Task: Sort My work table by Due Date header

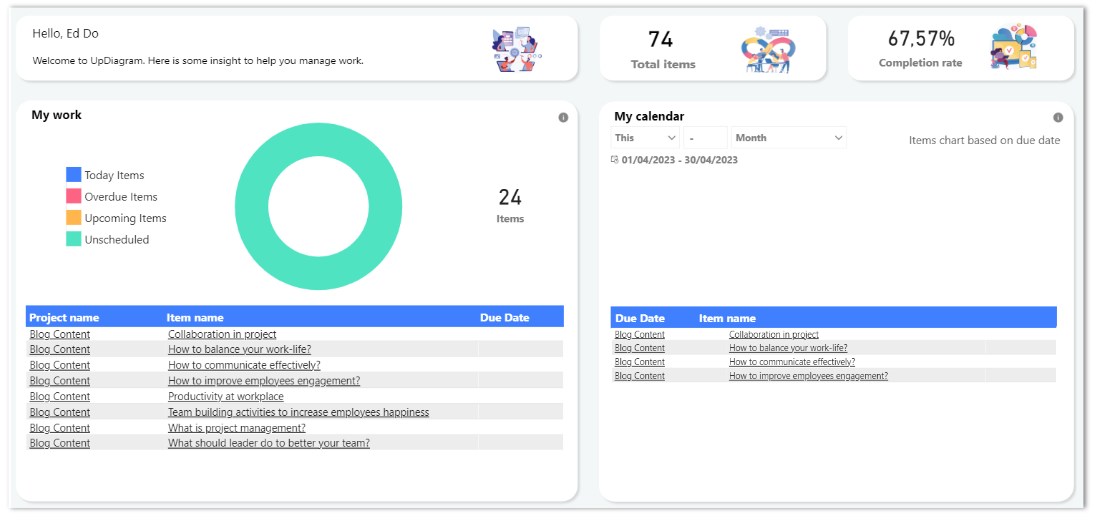Action: (504, 318)
